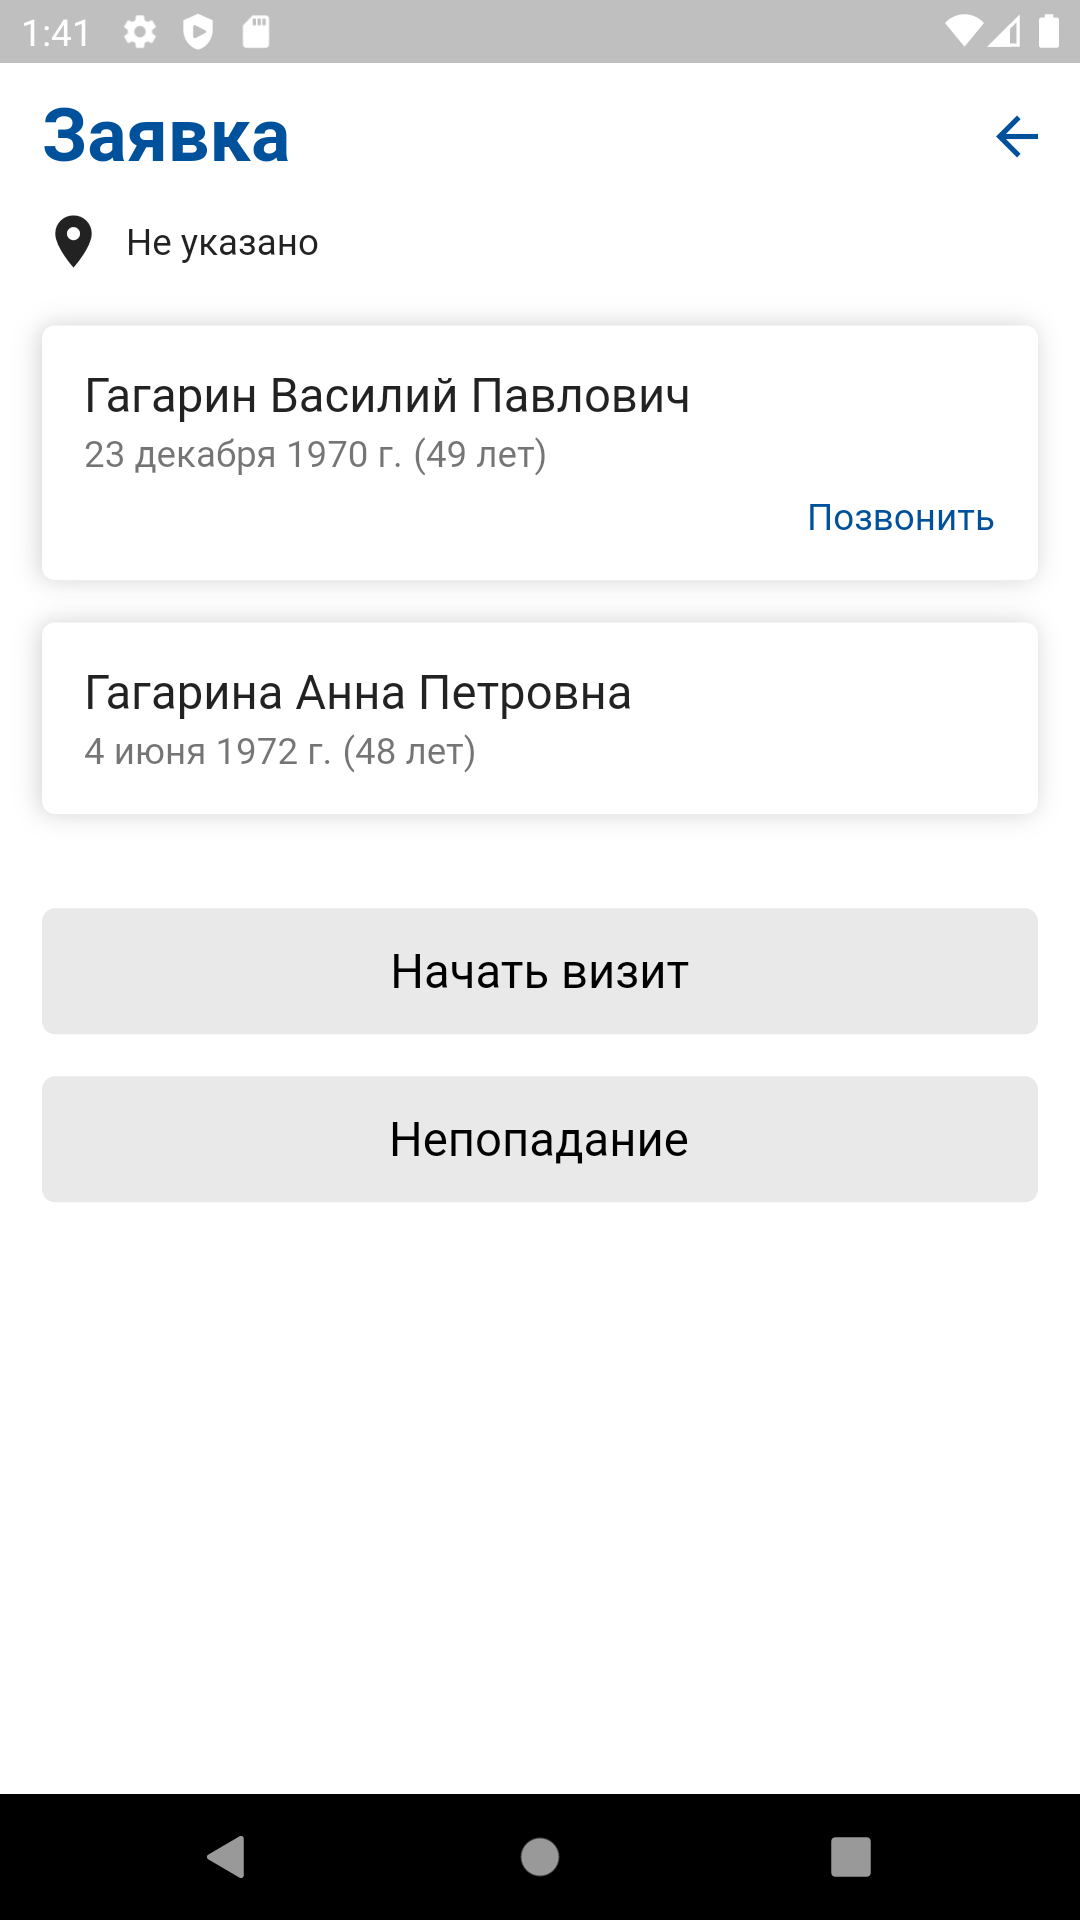Tap the 4 июня 1972 birth date

point(279,752)
